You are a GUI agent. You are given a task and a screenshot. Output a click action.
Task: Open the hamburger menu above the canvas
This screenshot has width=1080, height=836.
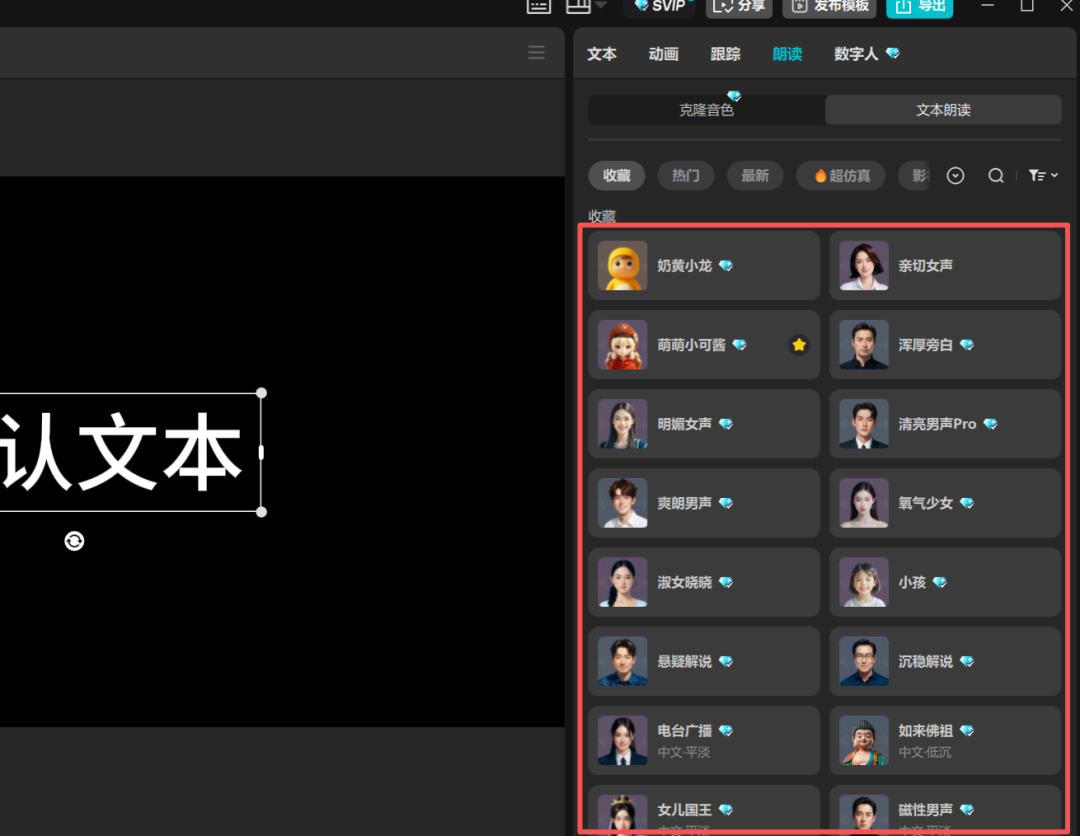[x=536, y=52]
